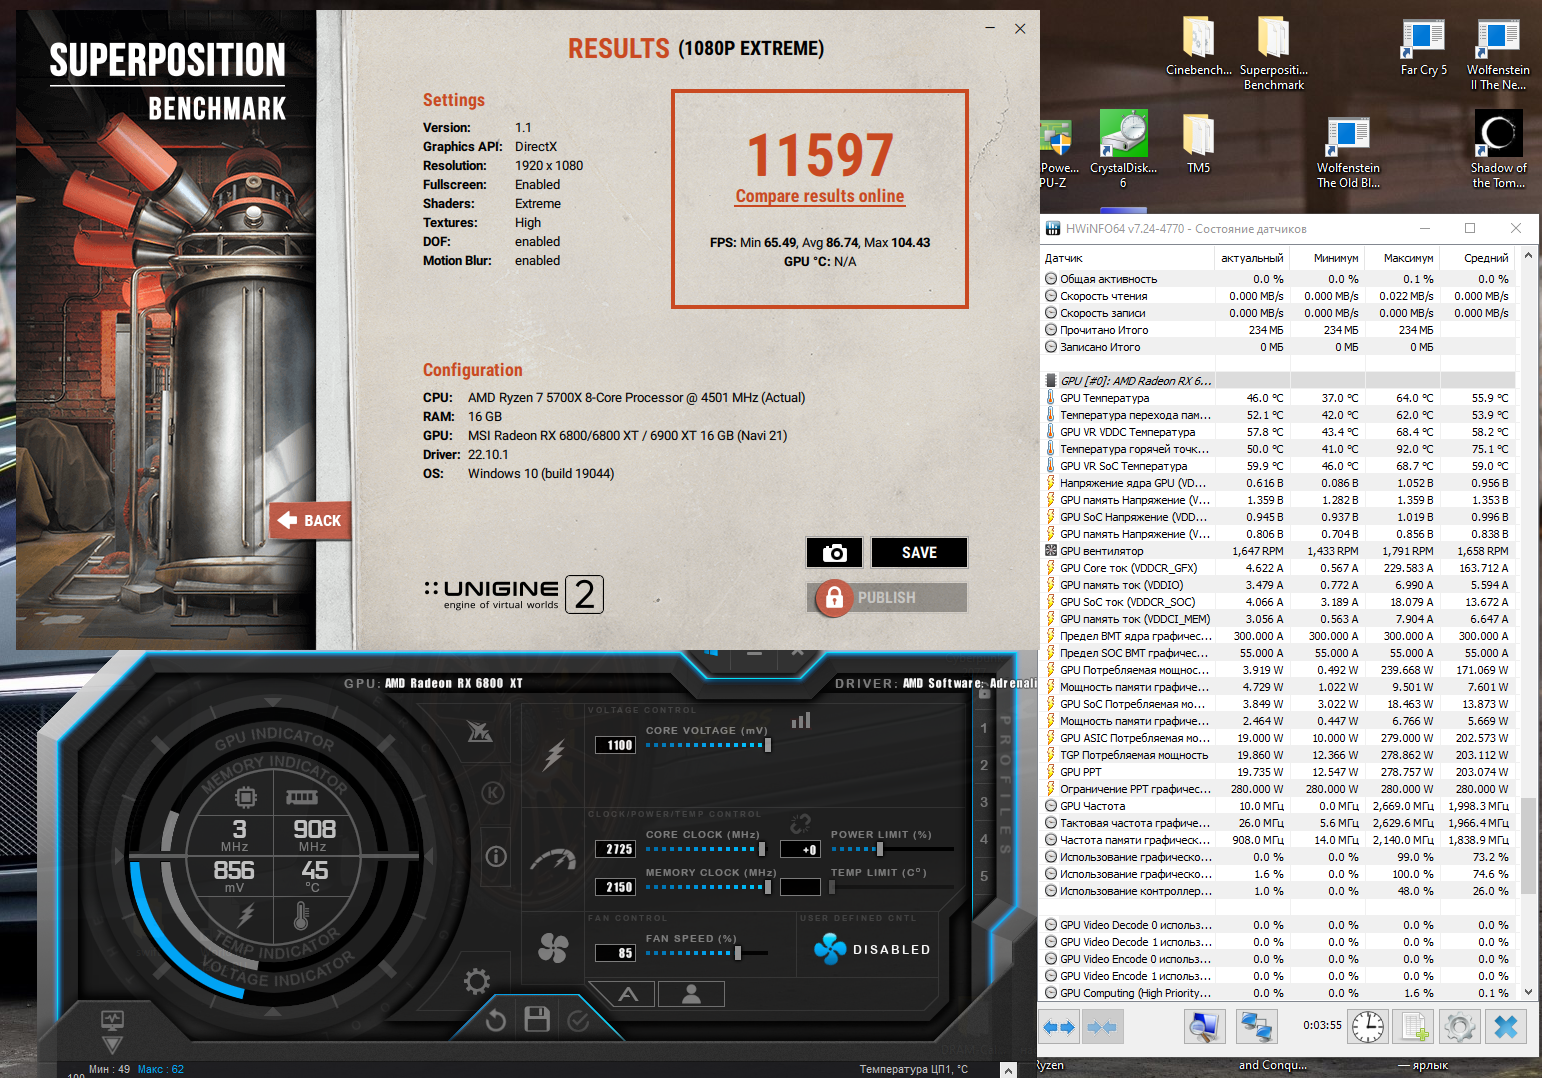Select the GPU PPT sensor row
The image size is (1542, 1078).
[1278, 772]
